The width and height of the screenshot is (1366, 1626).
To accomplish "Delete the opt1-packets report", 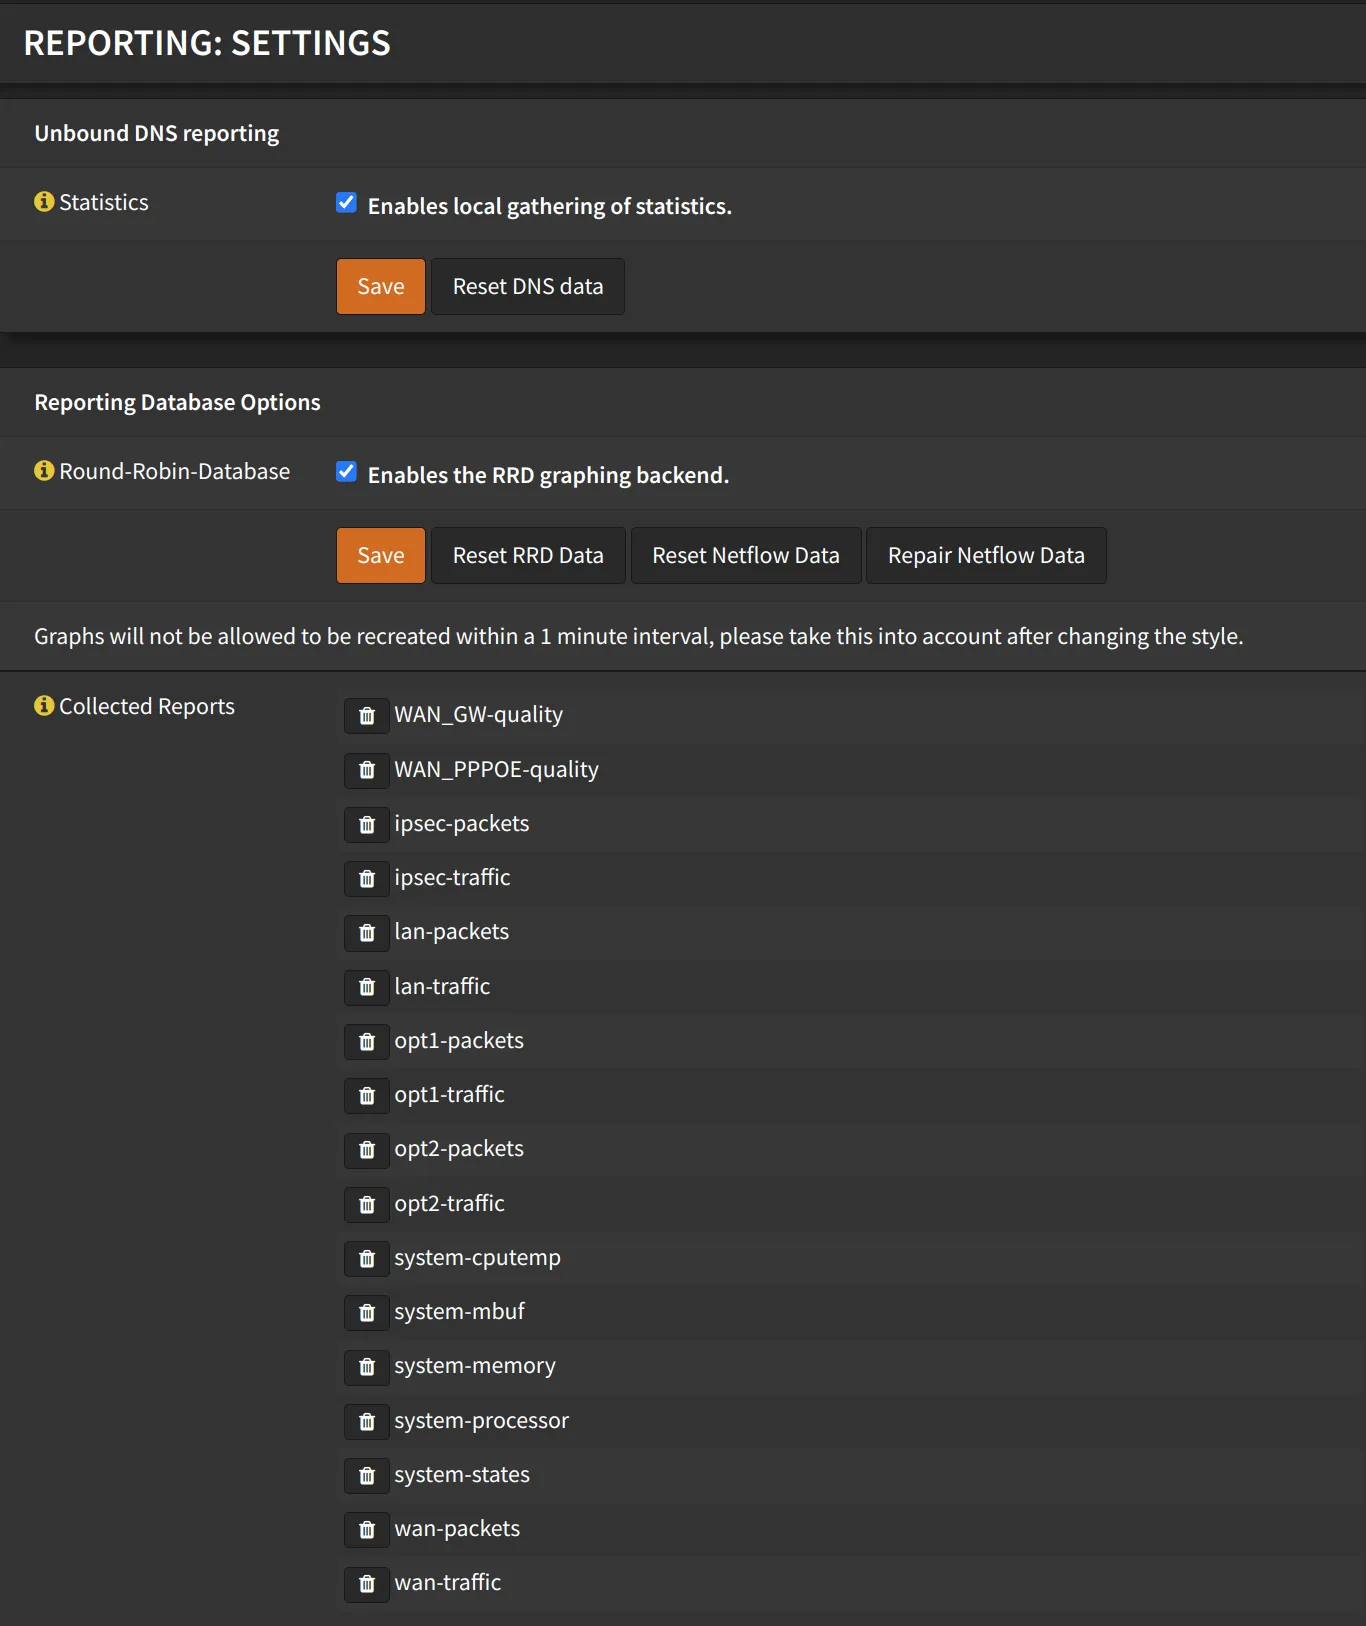I will pyautogui.click(x=367, y=1041).
